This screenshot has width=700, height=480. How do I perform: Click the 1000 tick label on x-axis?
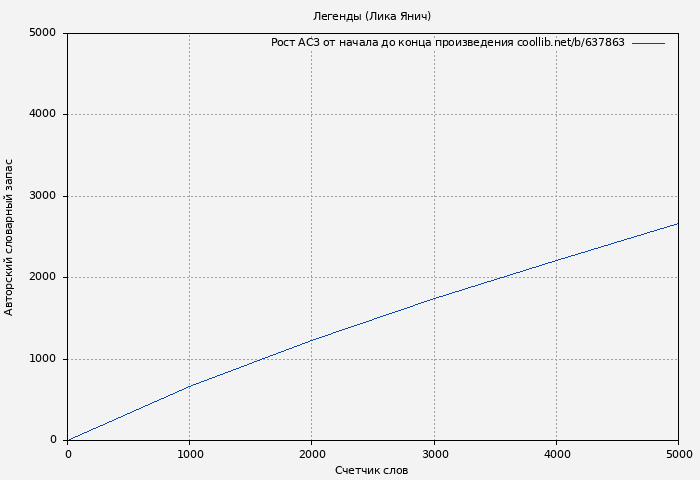click(x=190, y=454)
